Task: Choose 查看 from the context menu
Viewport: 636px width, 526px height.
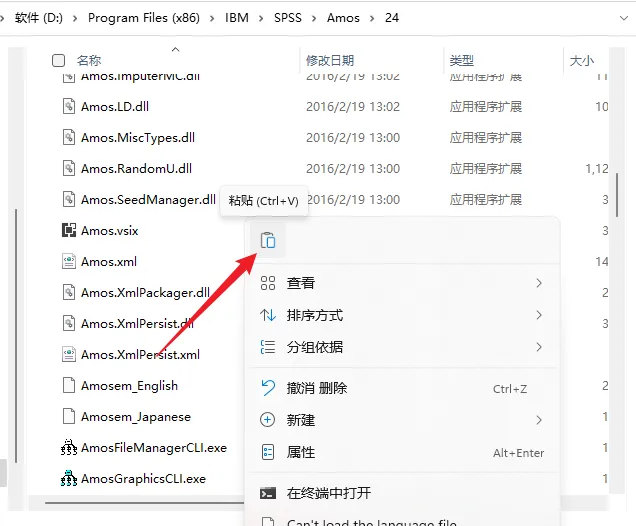Action: click(x=402, y=283)
